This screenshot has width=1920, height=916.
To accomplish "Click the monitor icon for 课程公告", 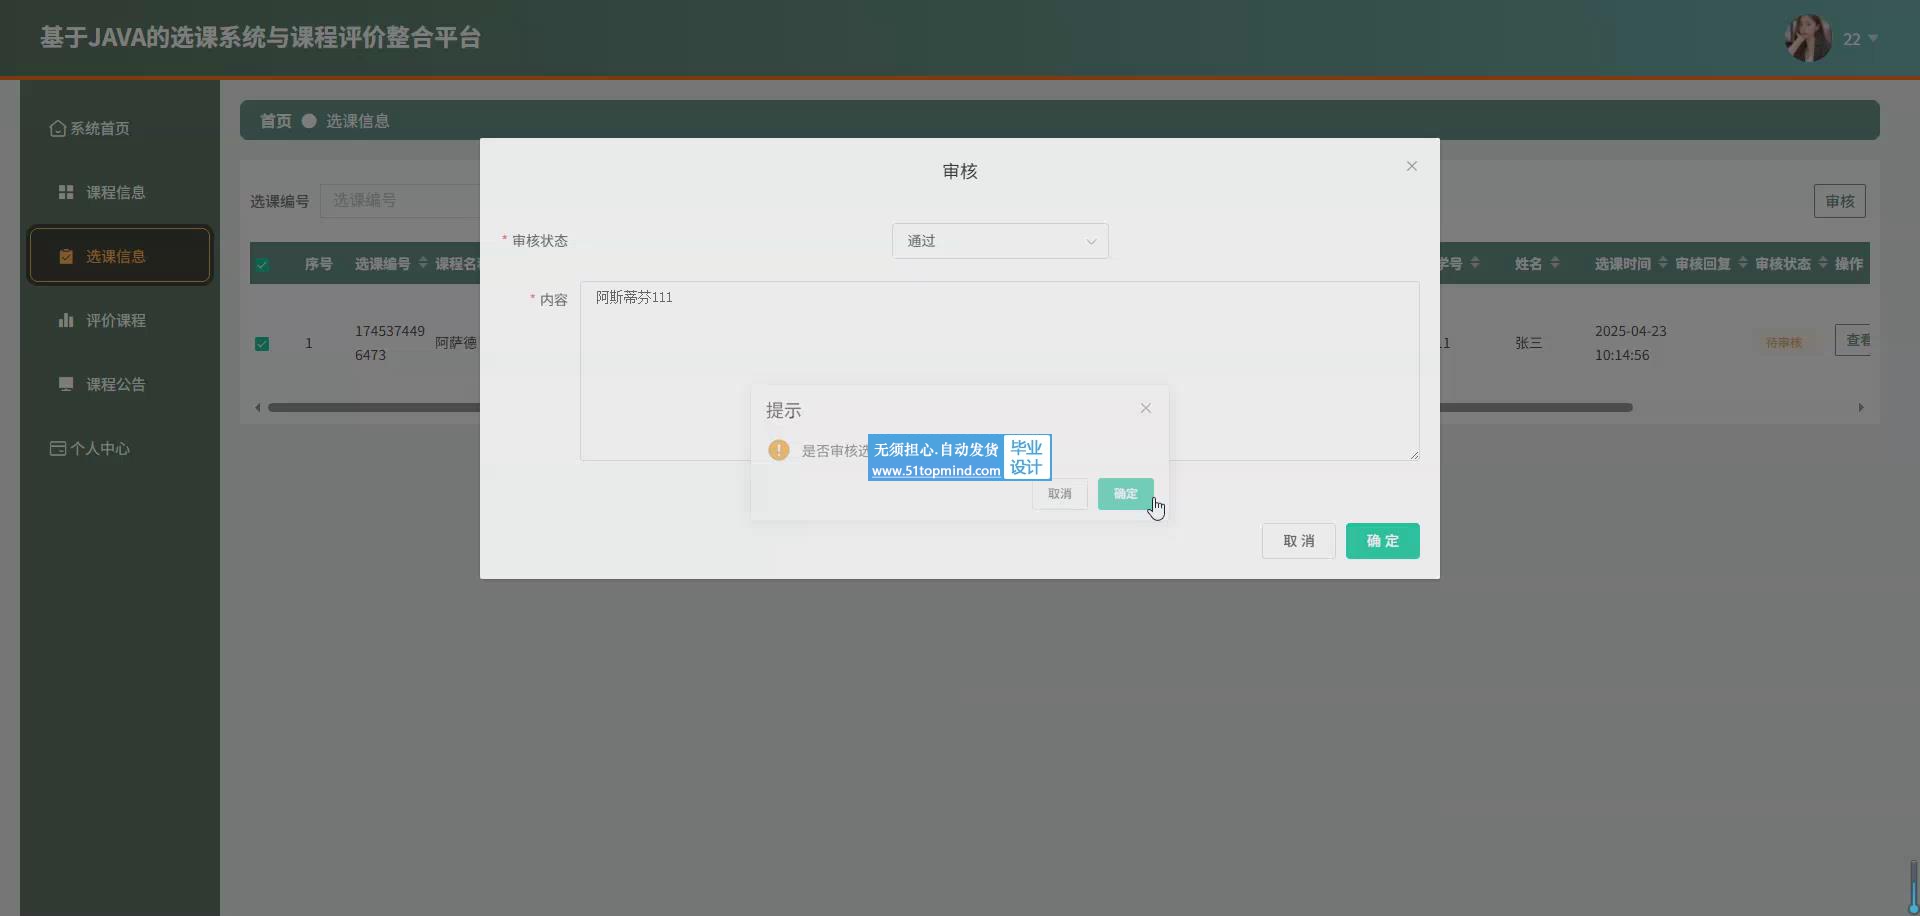I will (x=66, y=384).
